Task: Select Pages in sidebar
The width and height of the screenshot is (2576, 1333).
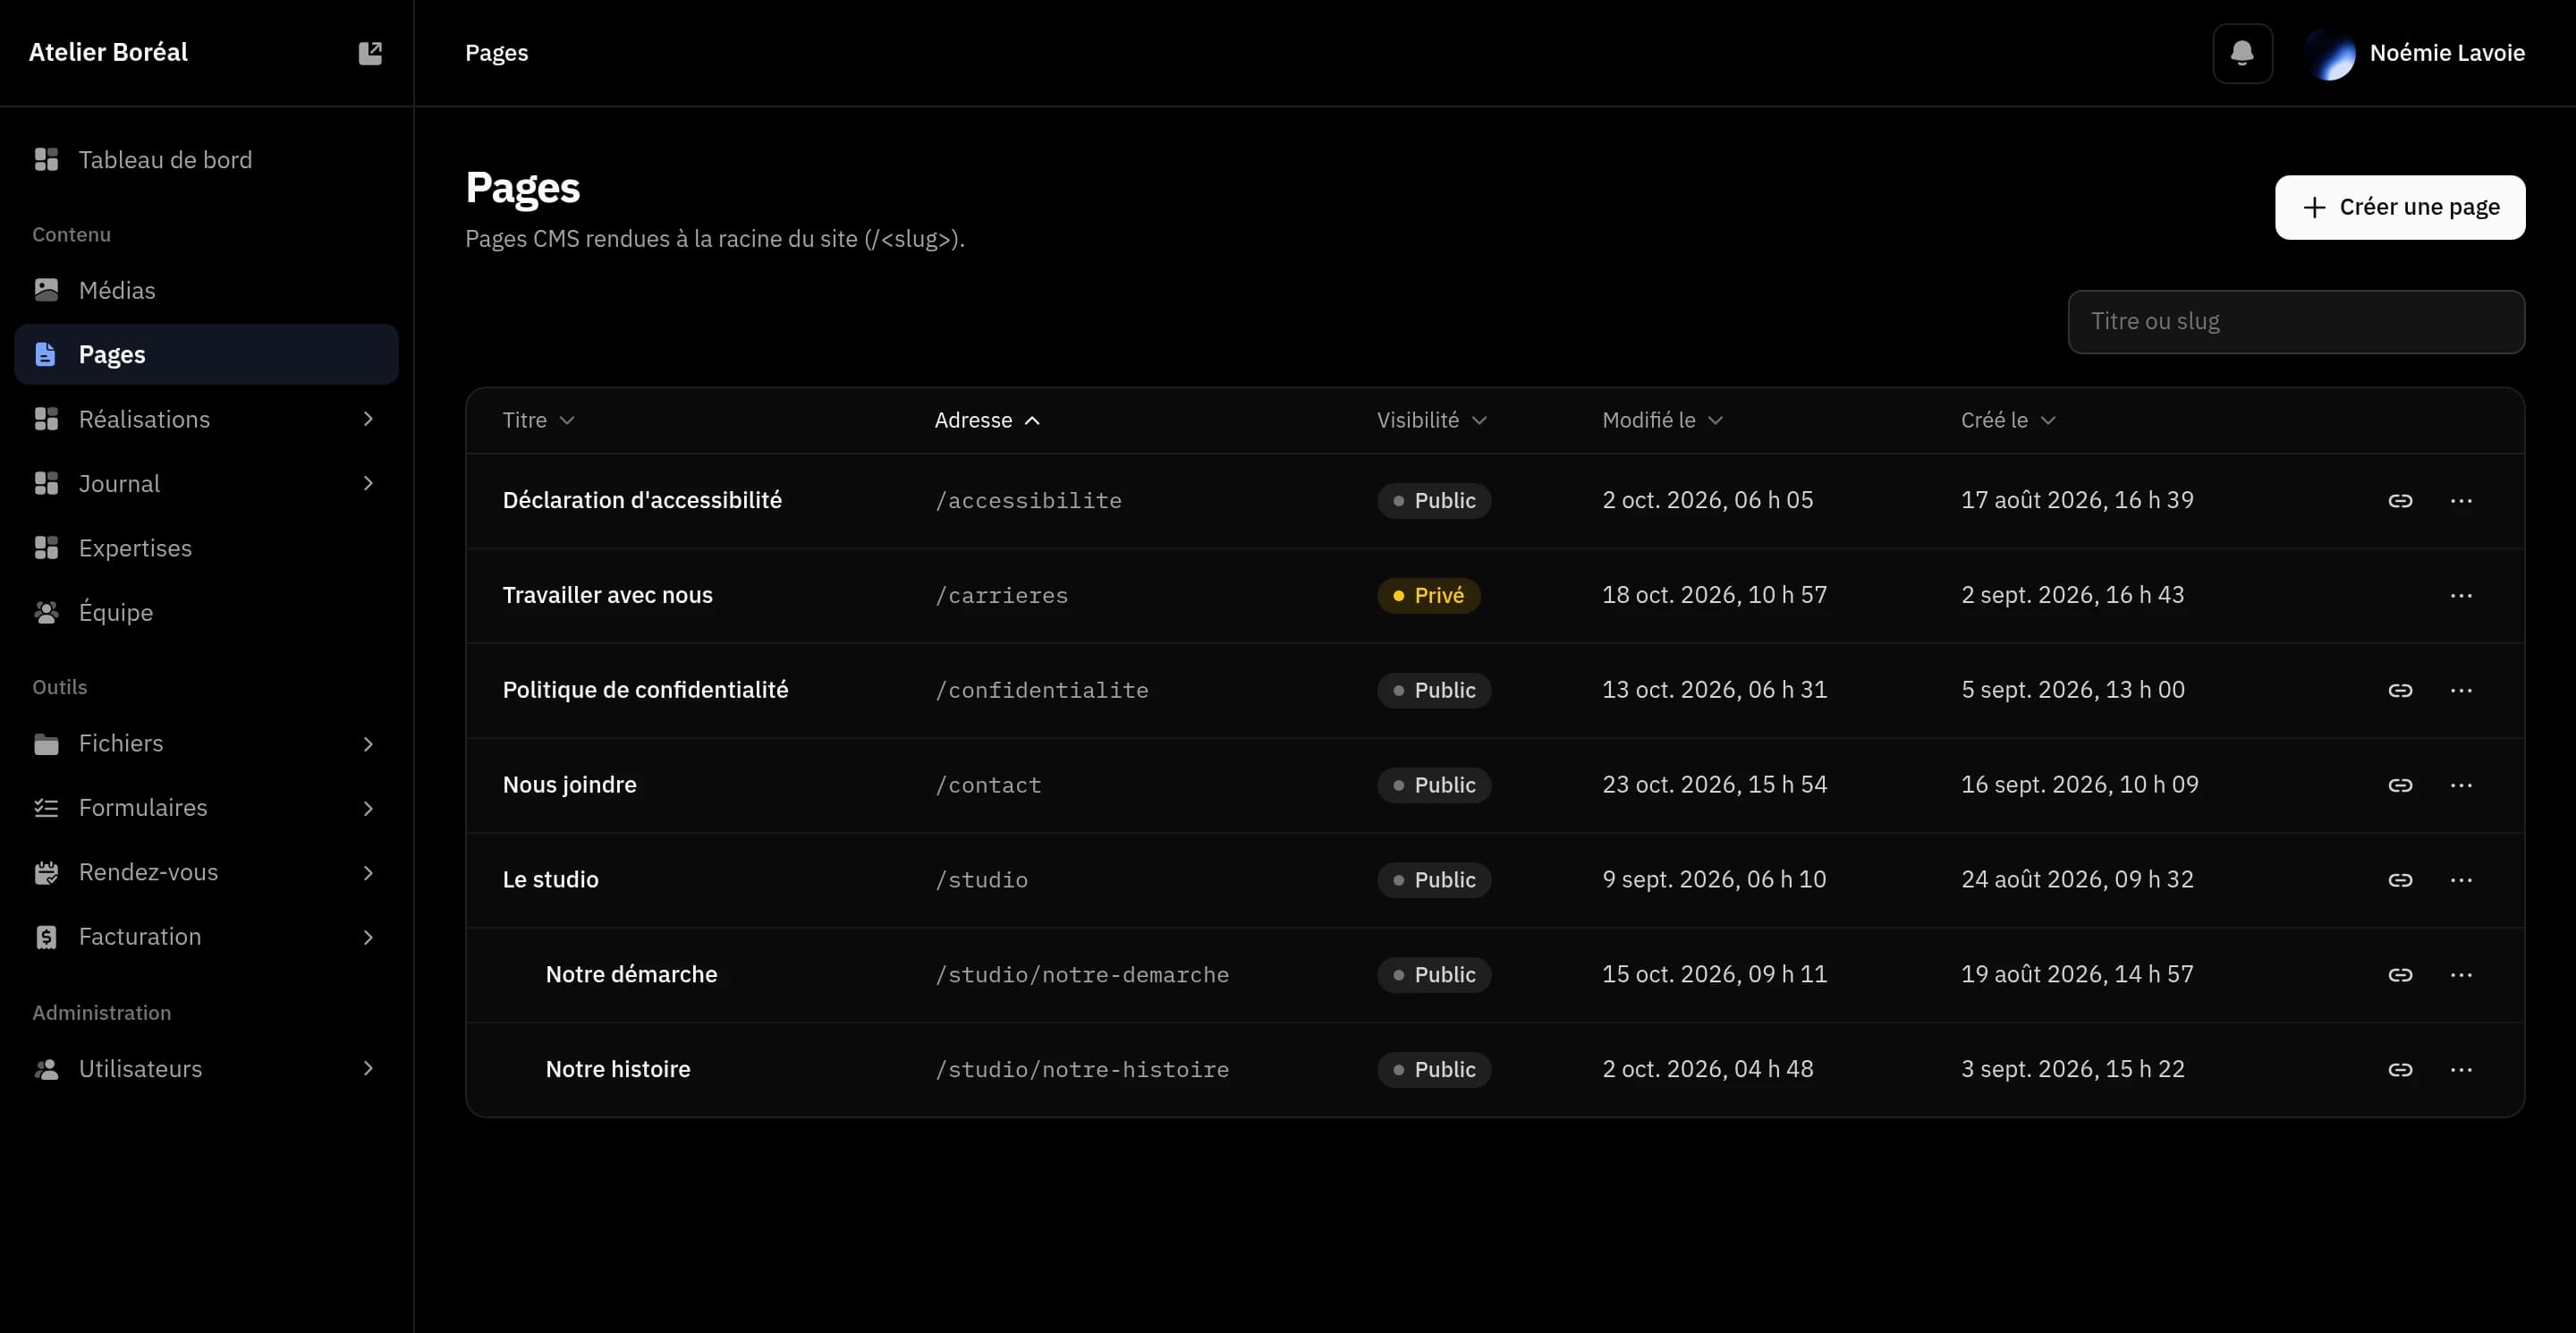Action: coord(207,354)
